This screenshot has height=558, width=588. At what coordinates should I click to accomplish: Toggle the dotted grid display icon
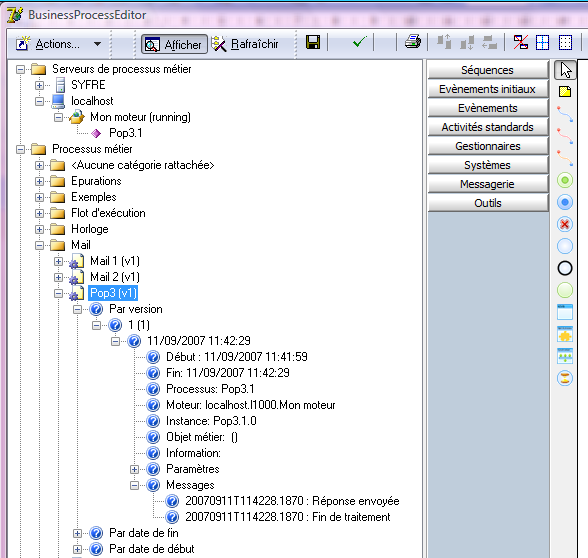[x=565, y=42]
